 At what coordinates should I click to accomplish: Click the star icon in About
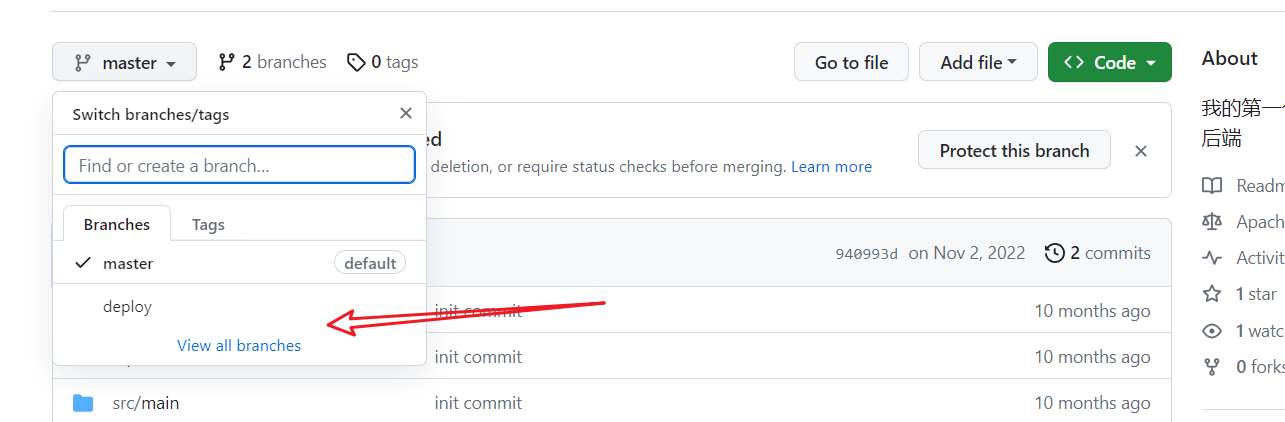pos(1212,294)
